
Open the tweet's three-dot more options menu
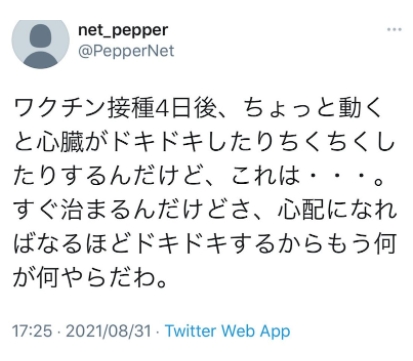click(394, 30)
